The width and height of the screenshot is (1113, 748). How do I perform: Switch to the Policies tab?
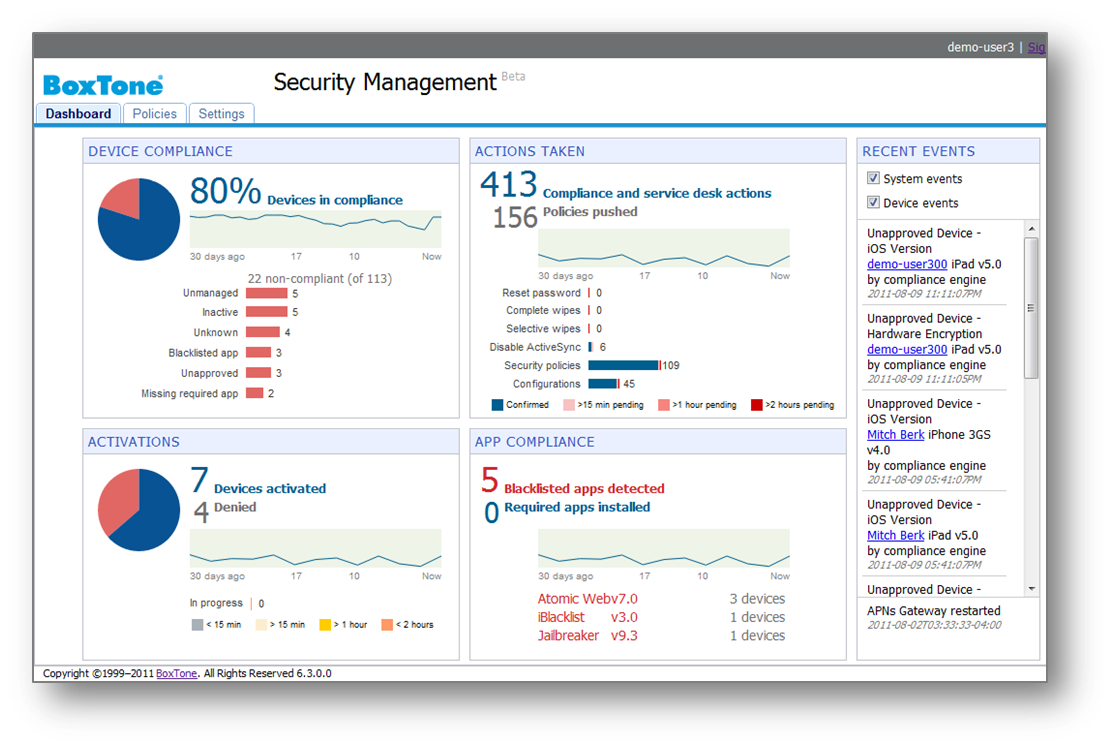(155, 114)
